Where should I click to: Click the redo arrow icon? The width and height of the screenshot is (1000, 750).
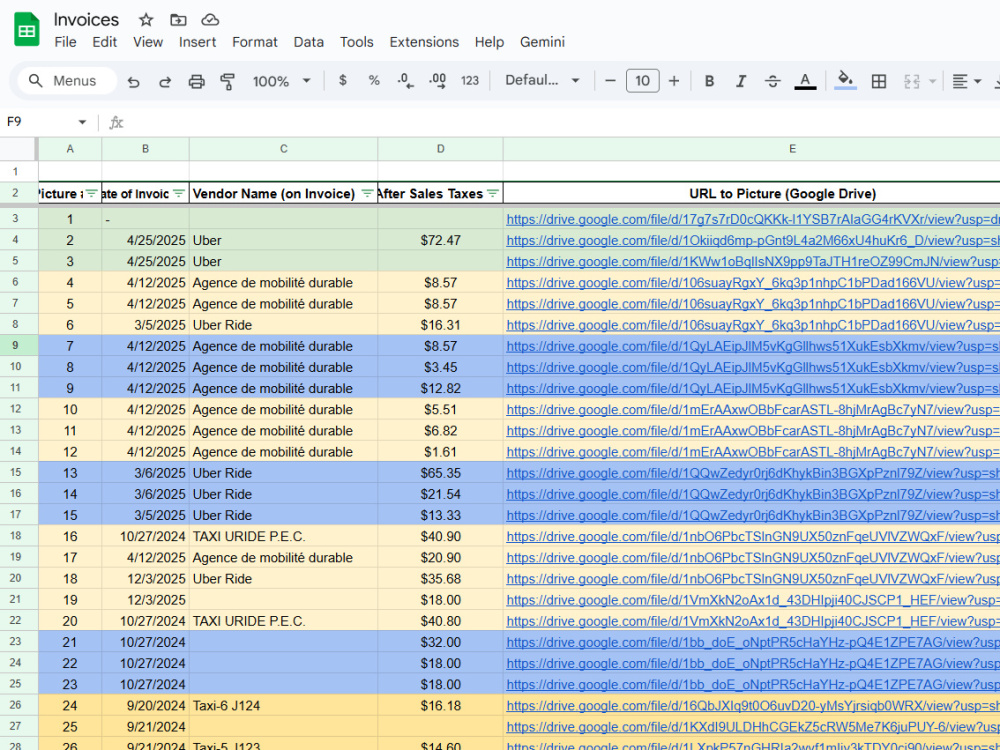[x=165, y=81]
